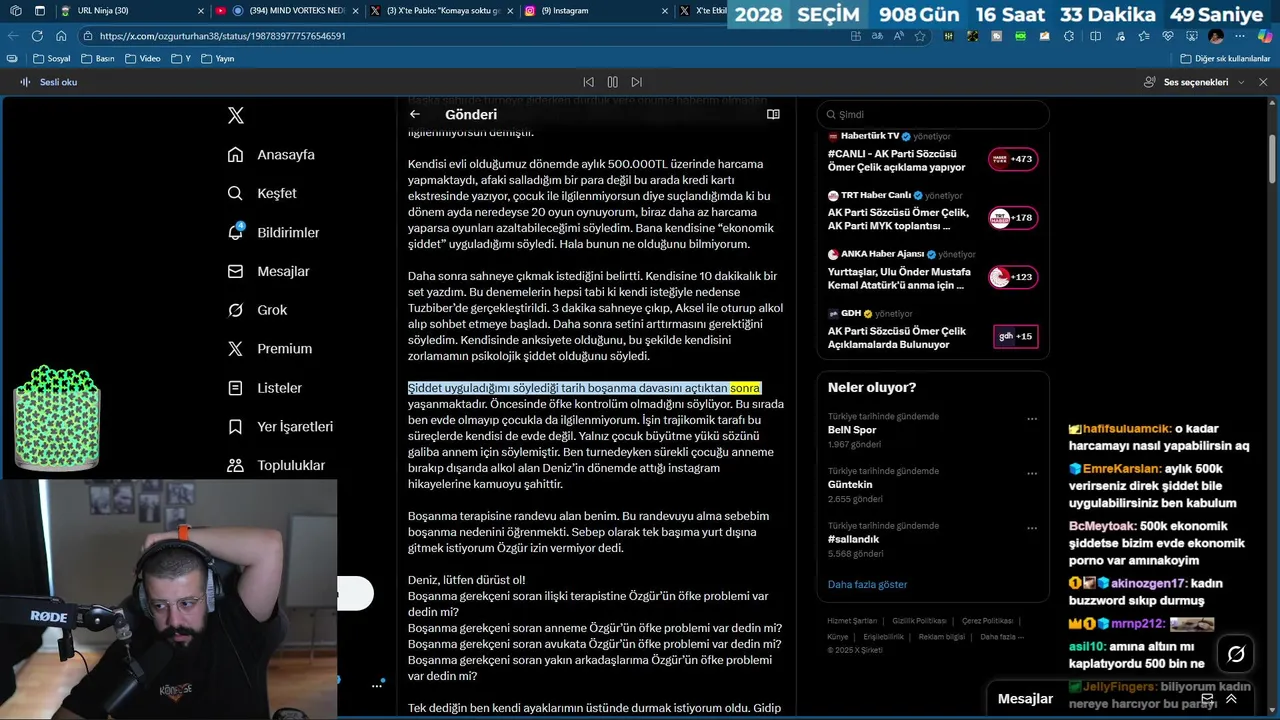Click the +473 listeners badge
Viewport: 1280px width, 720px height.
tap(1013, 159)
